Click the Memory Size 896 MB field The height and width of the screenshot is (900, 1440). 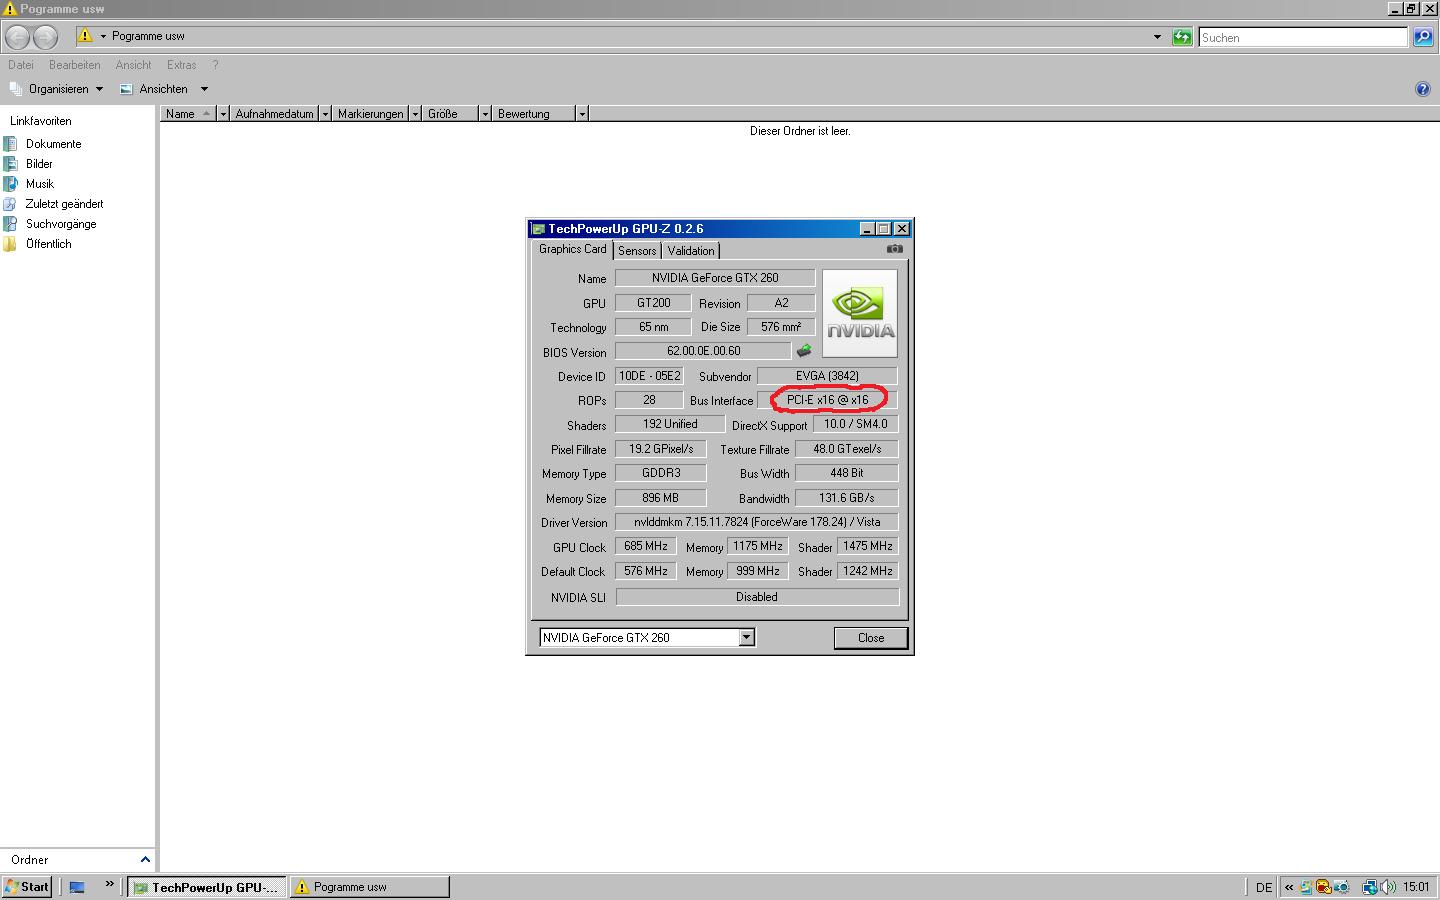coord(660,498)
